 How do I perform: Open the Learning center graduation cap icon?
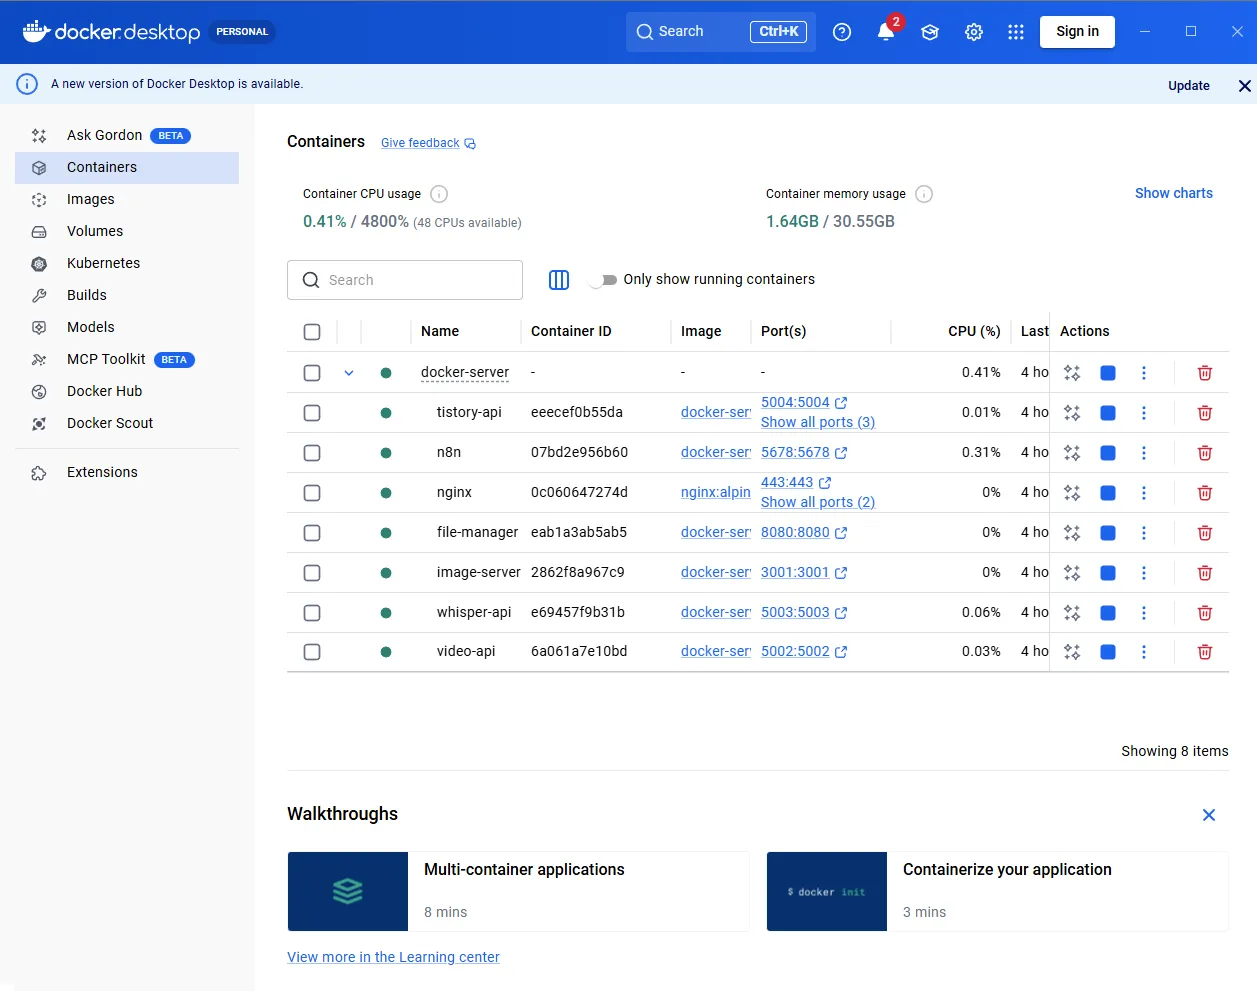930,32
